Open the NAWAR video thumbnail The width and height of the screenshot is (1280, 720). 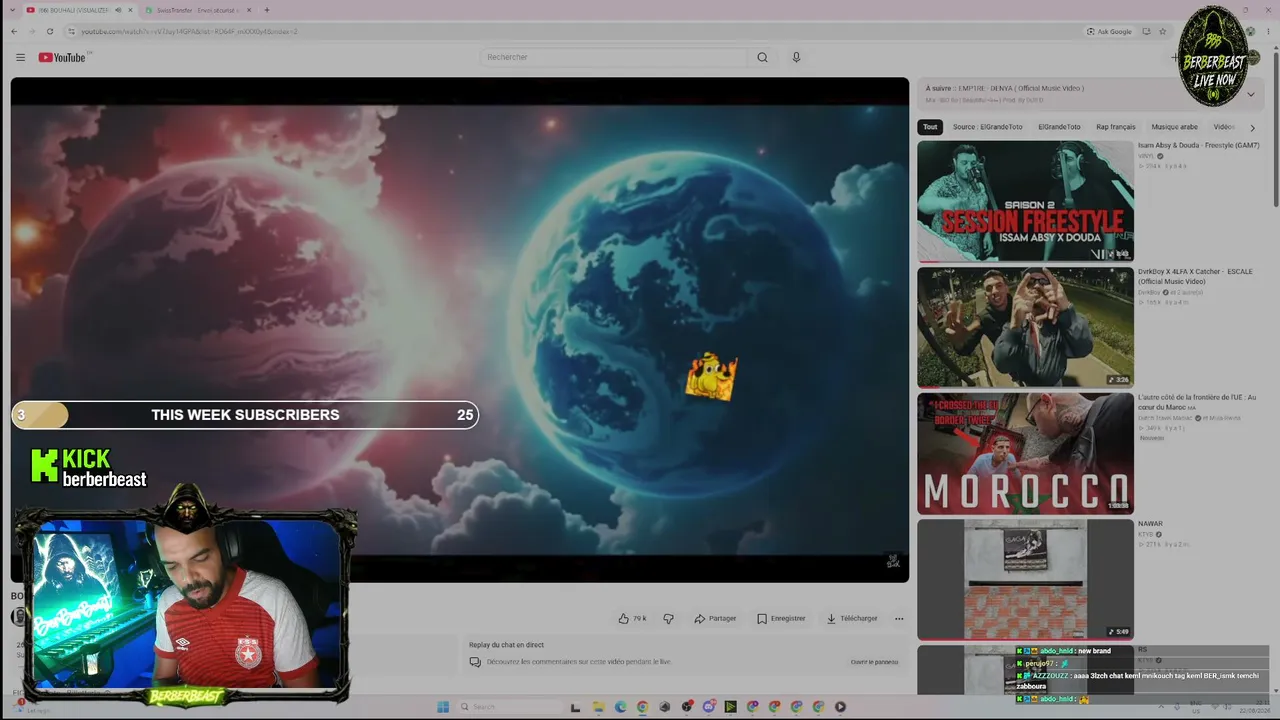pos(1025,579)
